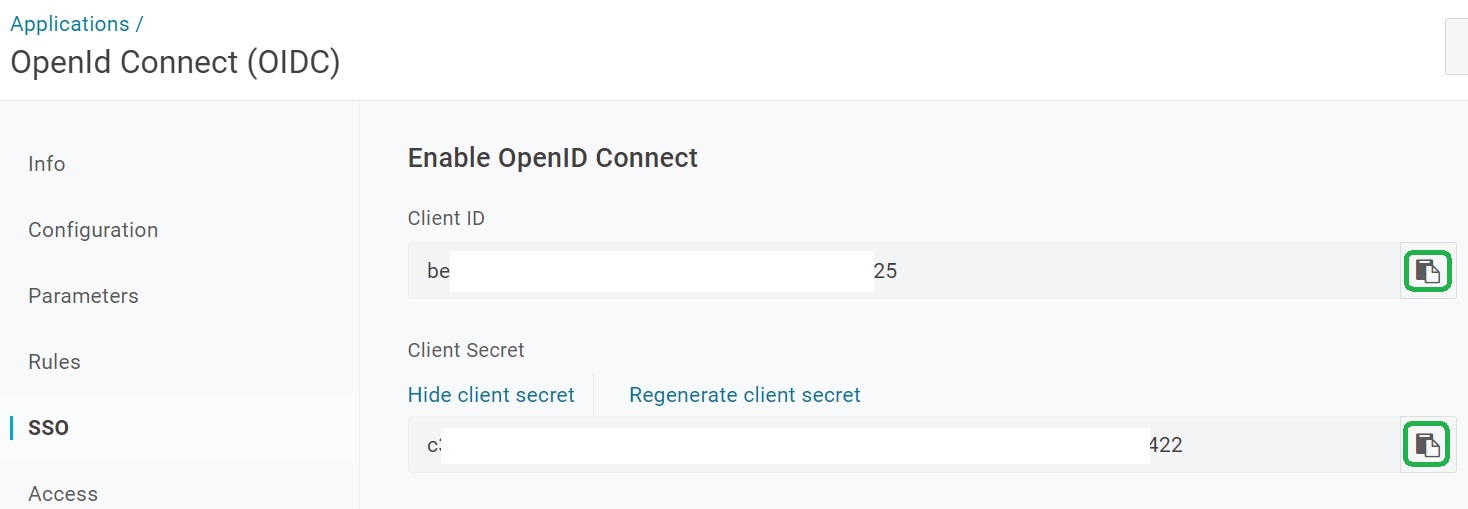Image resolution: width=1468 pixels, height=509 pixels.
Task: Click the partially visible top-right button
Action: [1457, 46]
